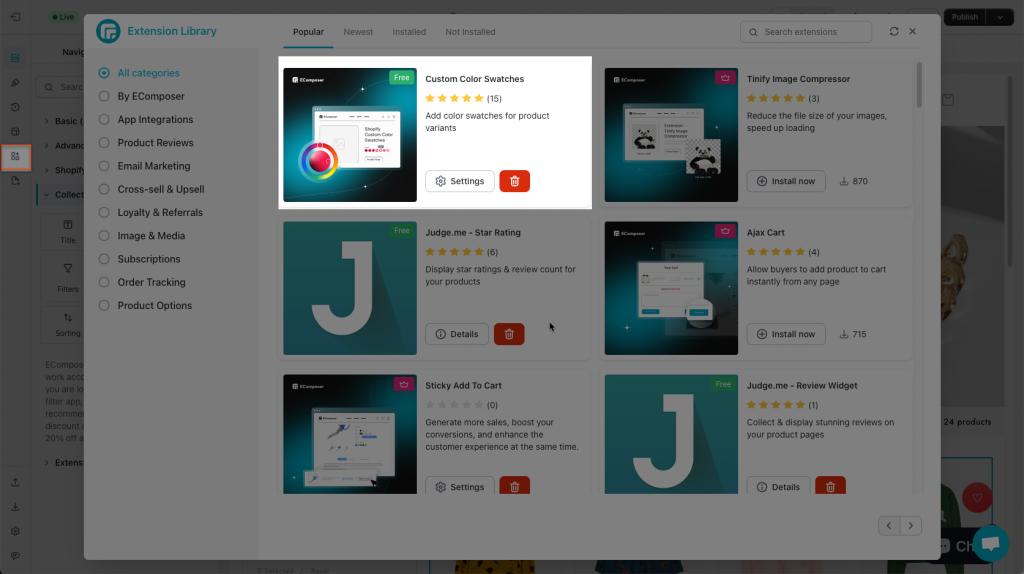Click the Sticky Add To Cart thumbnail
The image size is (1024, 574).
point(349,434)
